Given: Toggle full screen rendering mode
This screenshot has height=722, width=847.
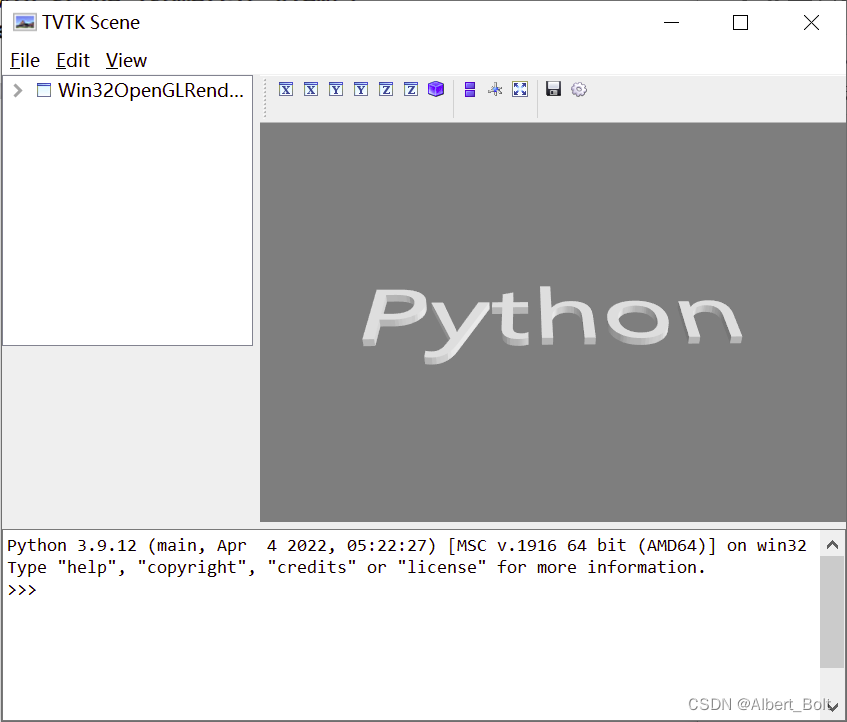Looking at the screenshot, I should click(x=519, y=89).
